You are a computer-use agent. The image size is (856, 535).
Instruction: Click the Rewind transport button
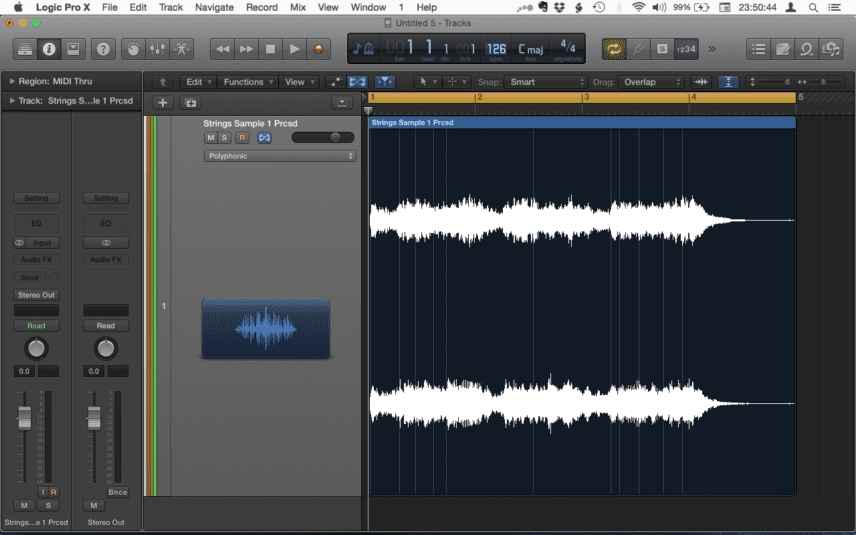222,49
